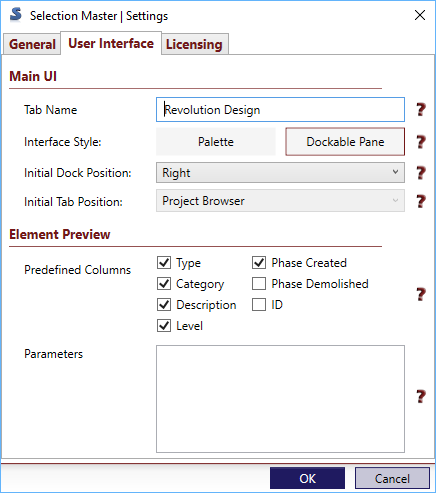
Task: Choose the Palette interface style
Action: click(216, 142)
